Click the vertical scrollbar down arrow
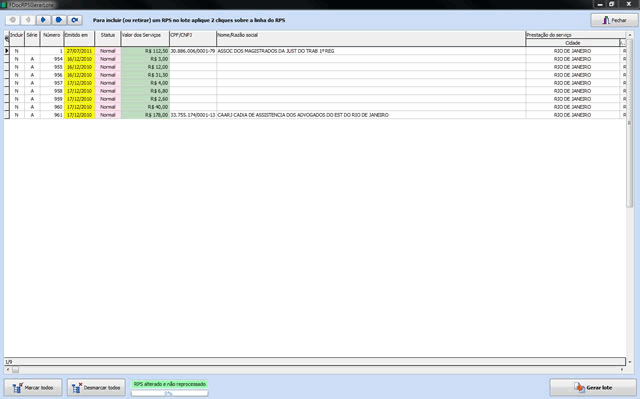The image size is (640, 399). pyautogui.click(x=630, y=362)
